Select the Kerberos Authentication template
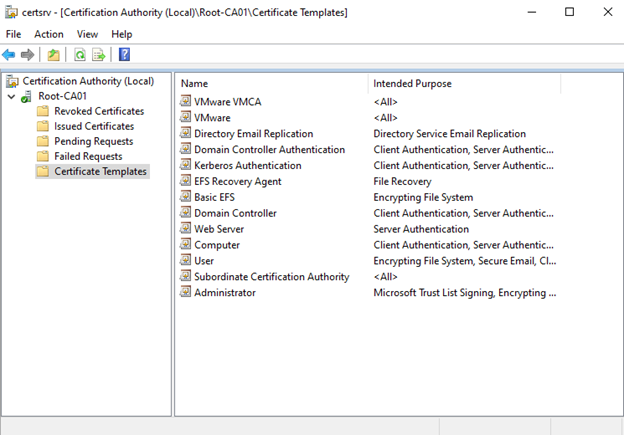The image size is (624, 435). (x=247, y=165)
